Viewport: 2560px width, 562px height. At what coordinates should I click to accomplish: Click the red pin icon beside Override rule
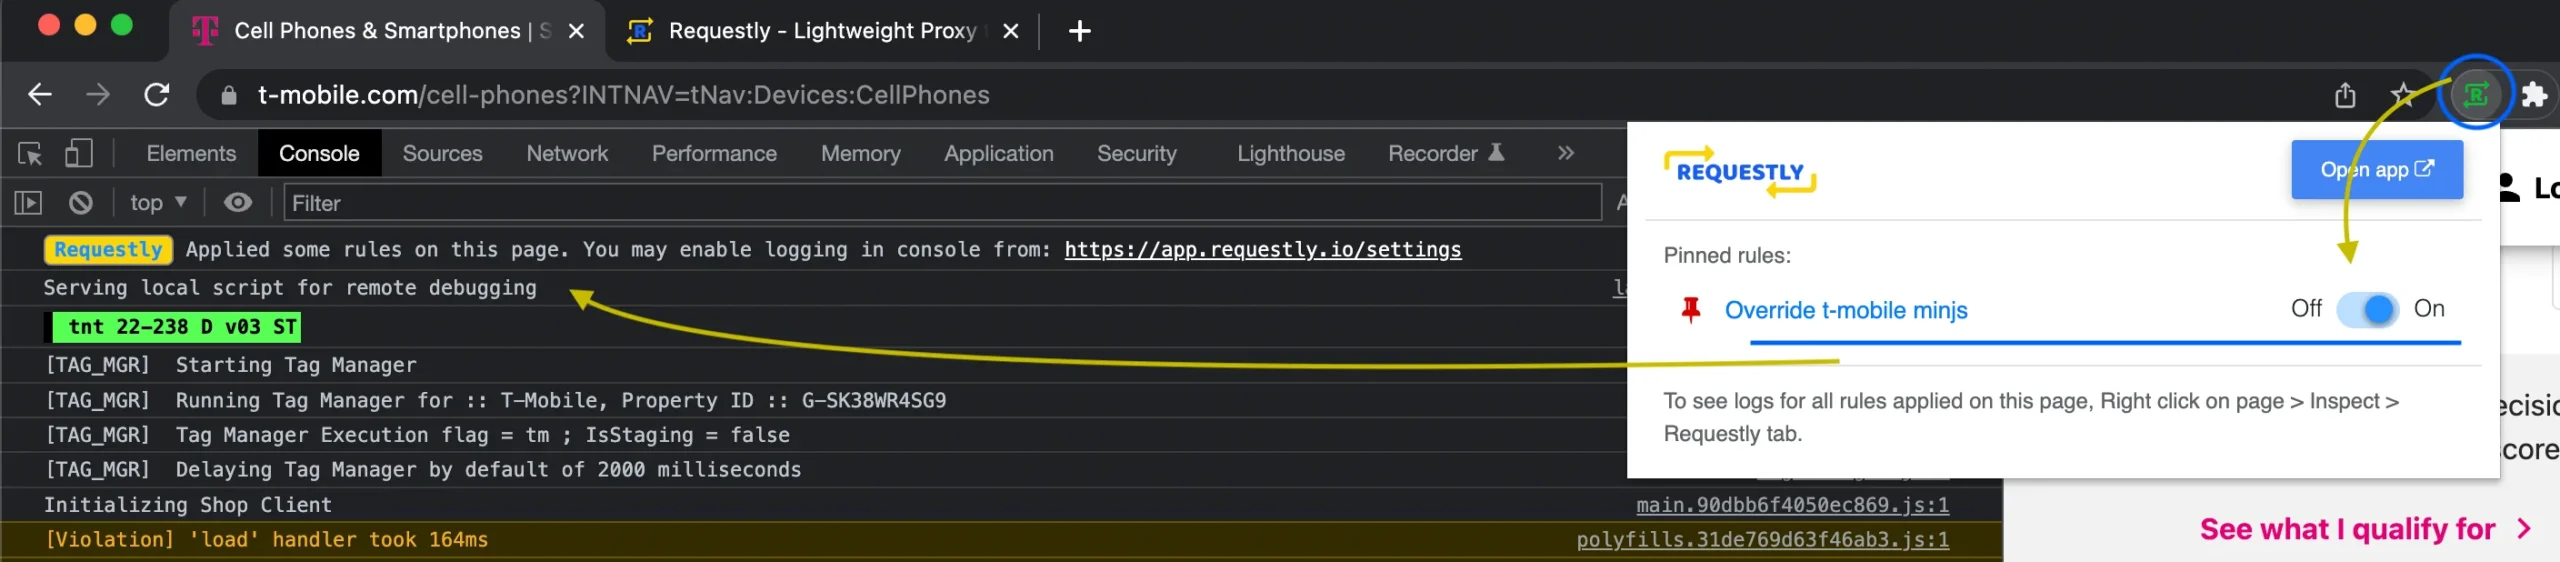click(x=1691, y=310)
